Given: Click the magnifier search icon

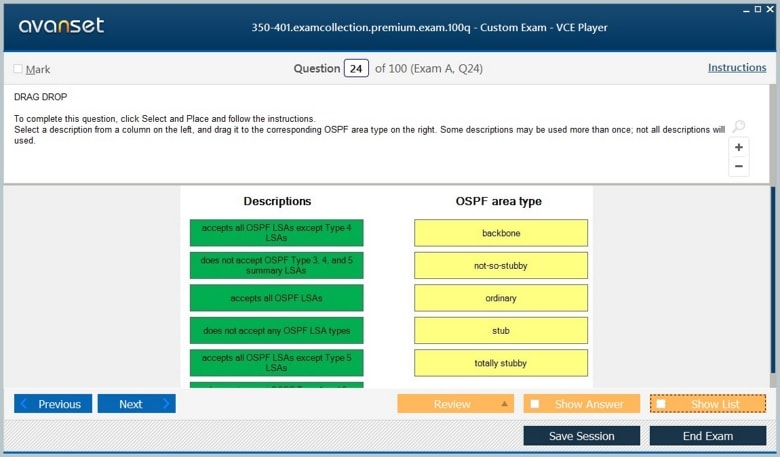Looking at the screenshot, I should coord(738,127).
